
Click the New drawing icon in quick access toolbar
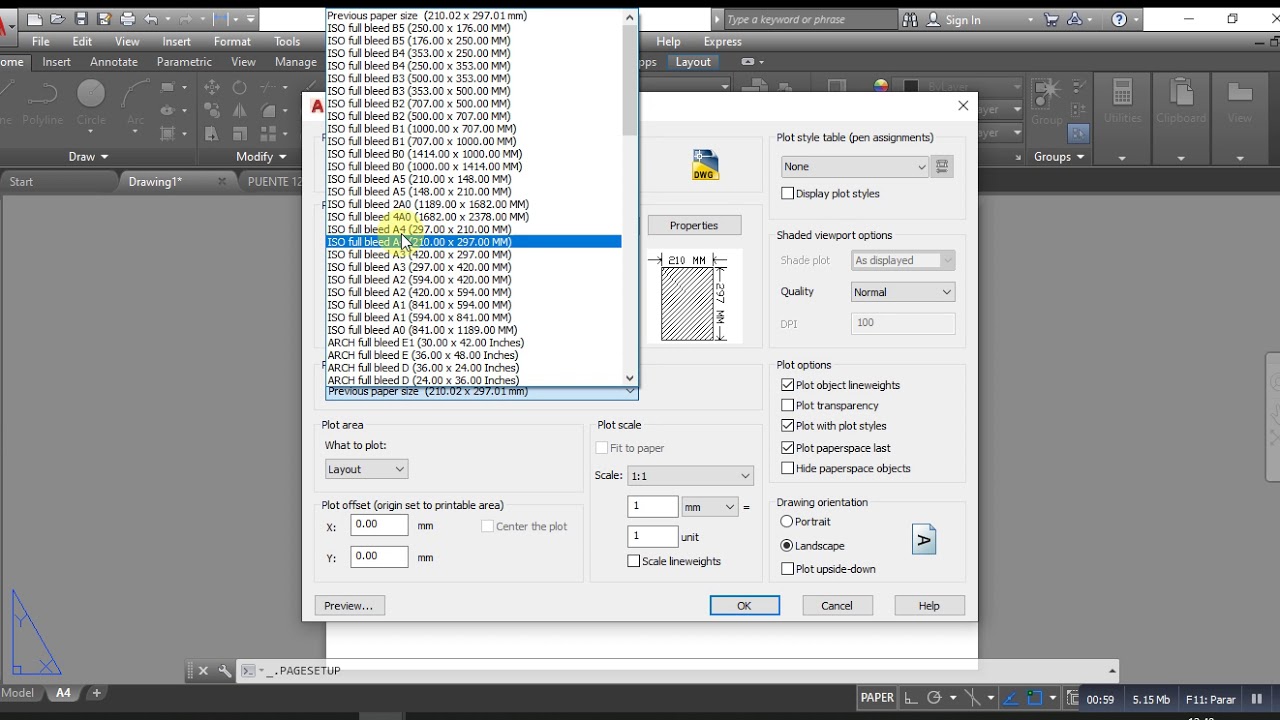(35, 19)
